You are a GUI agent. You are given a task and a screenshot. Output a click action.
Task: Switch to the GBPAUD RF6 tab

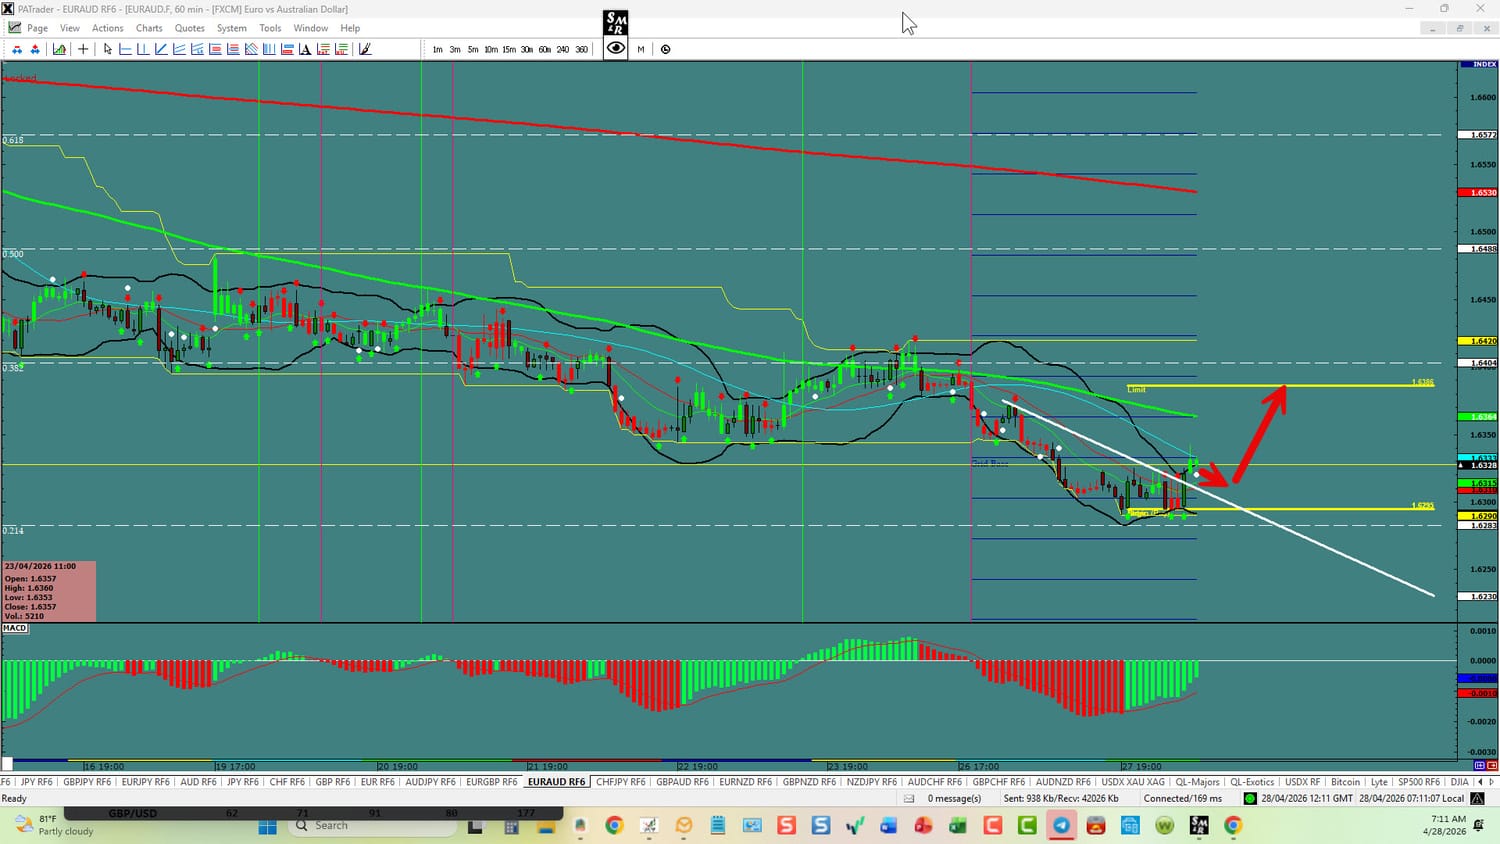pyautogui.click(x=682, y=782)
